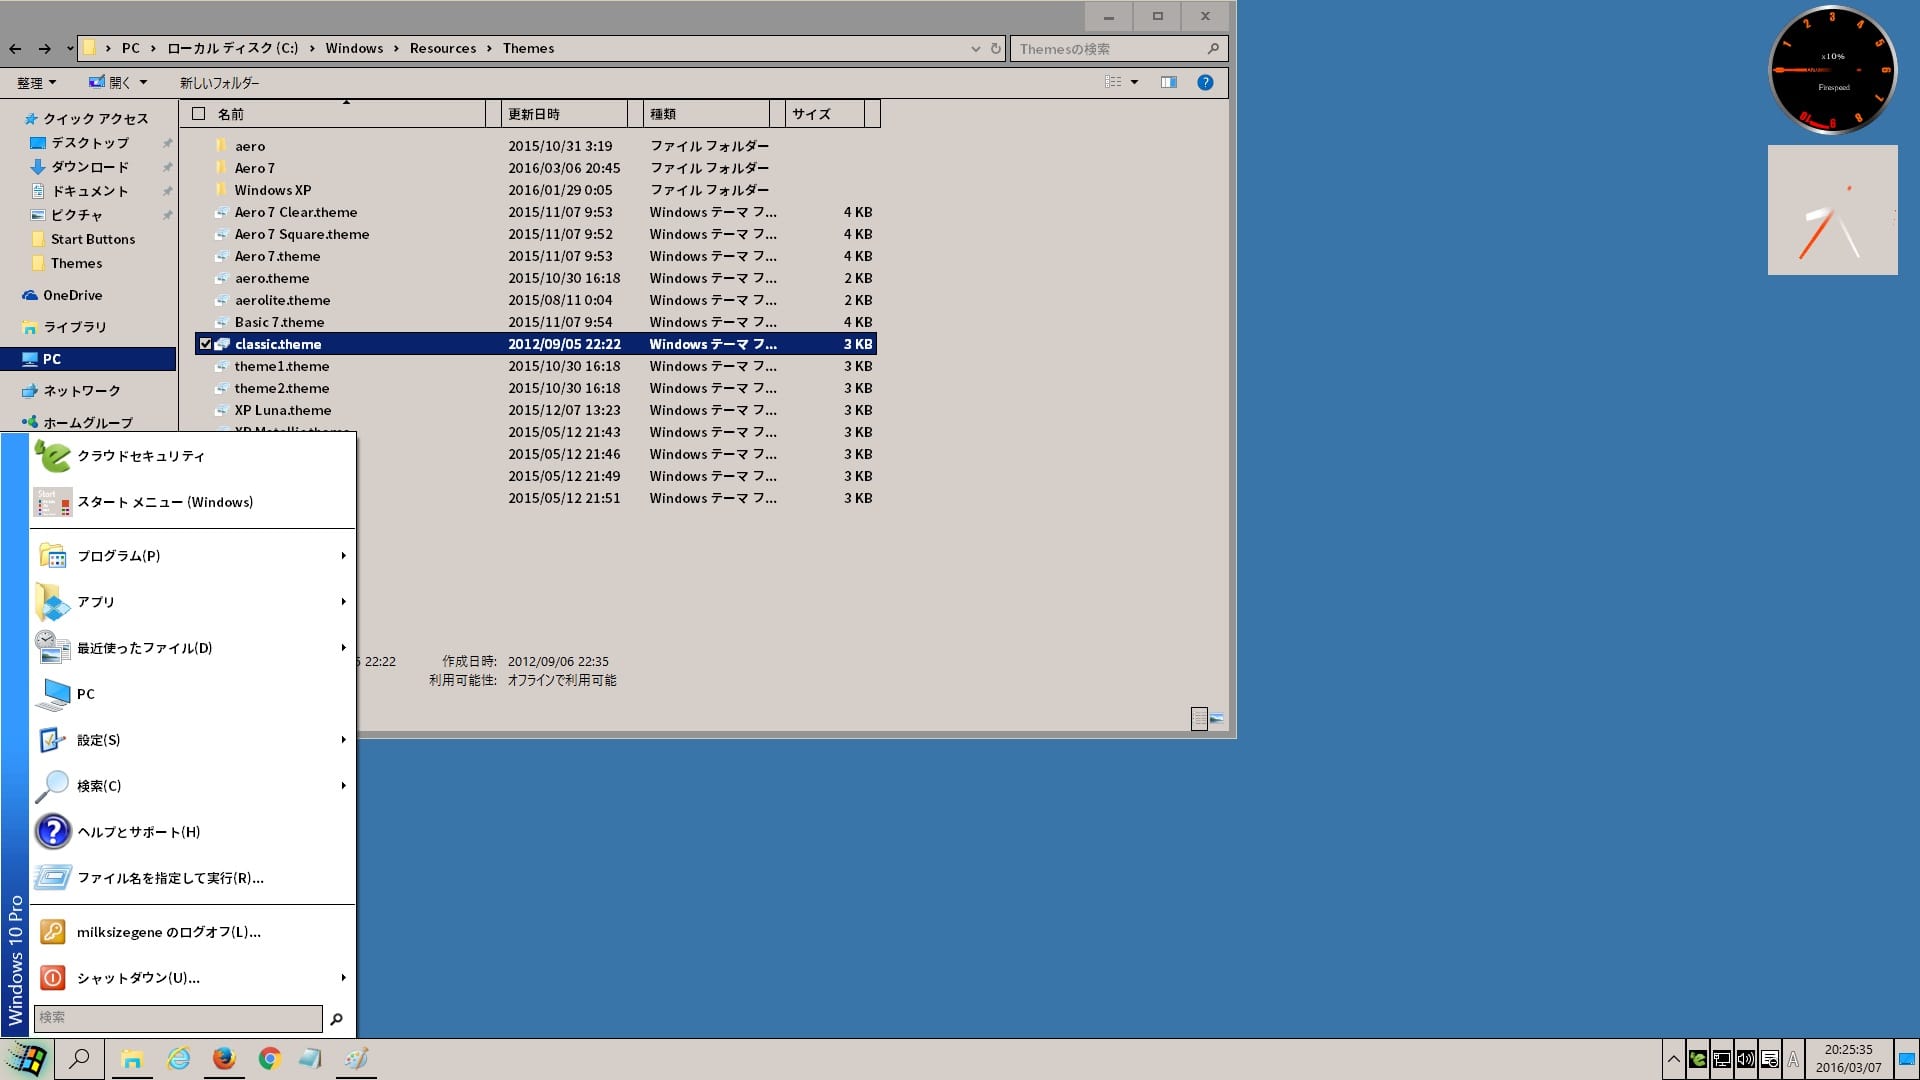Click the milksizegene のログオフ(L) icon

click(x=53, y=932)
